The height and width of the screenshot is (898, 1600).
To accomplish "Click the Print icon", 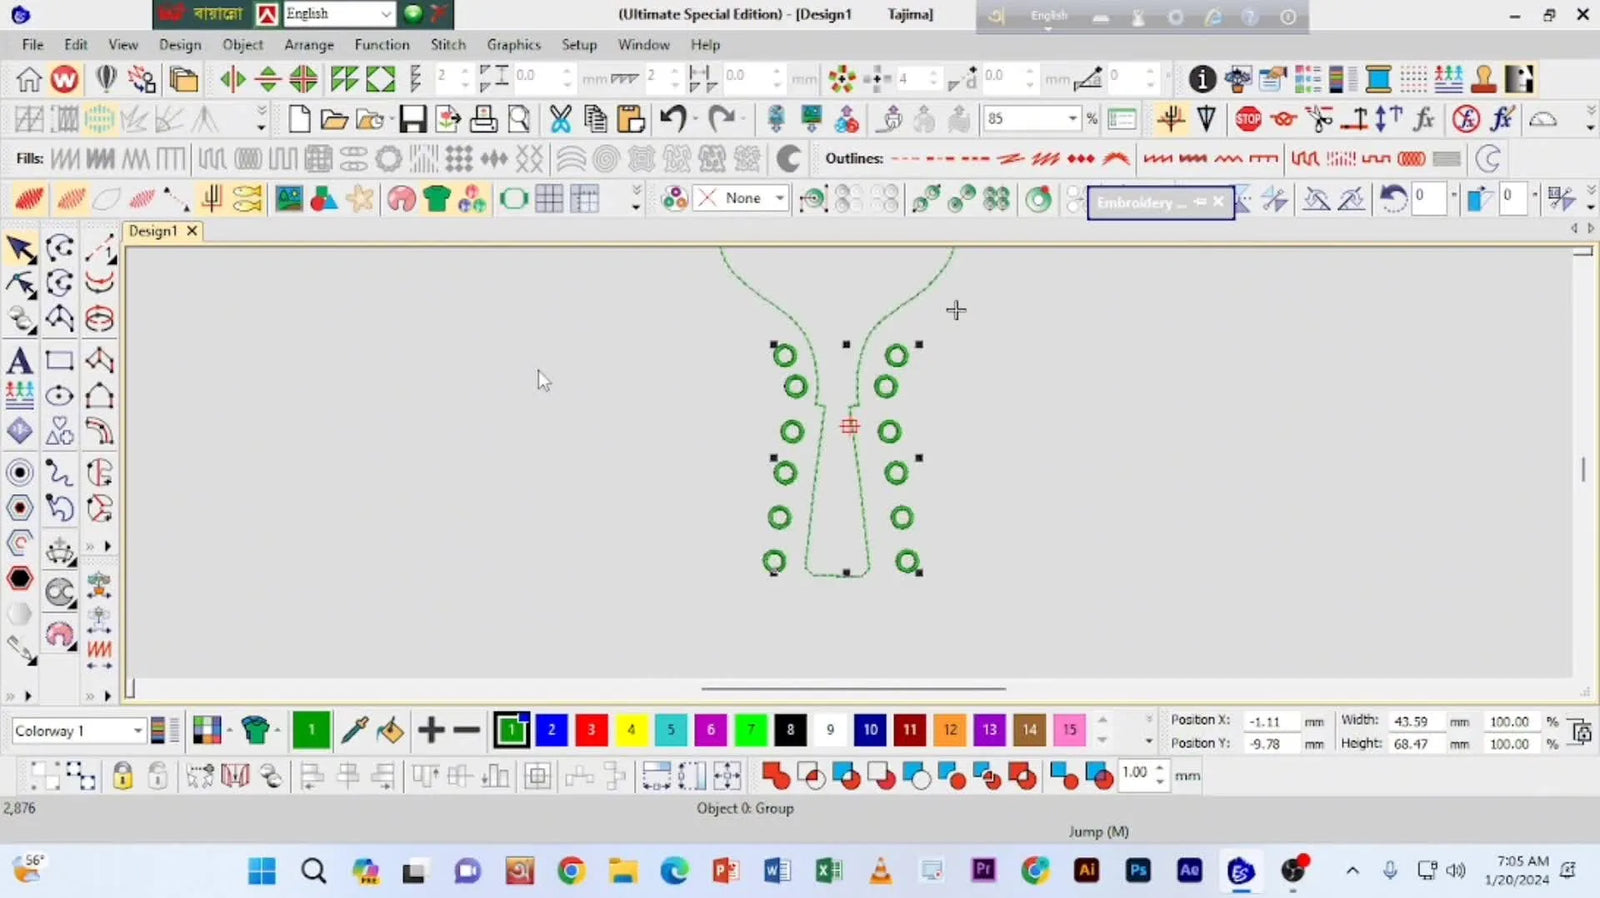I will [x=483, y=119].
